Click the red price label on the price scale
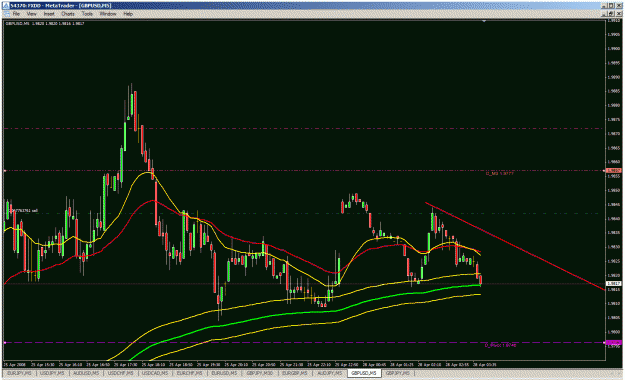 click(613, 171)
